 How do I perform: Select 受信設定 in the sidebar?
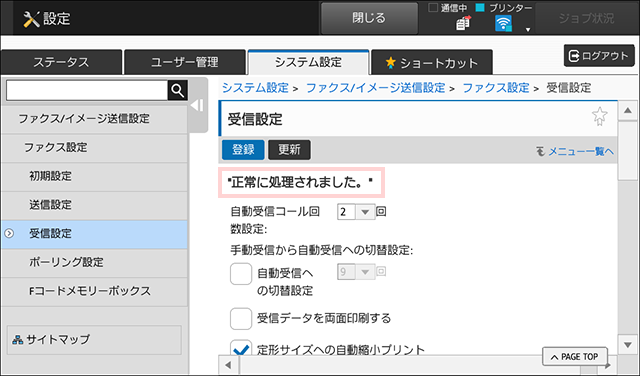pos(94,234)
